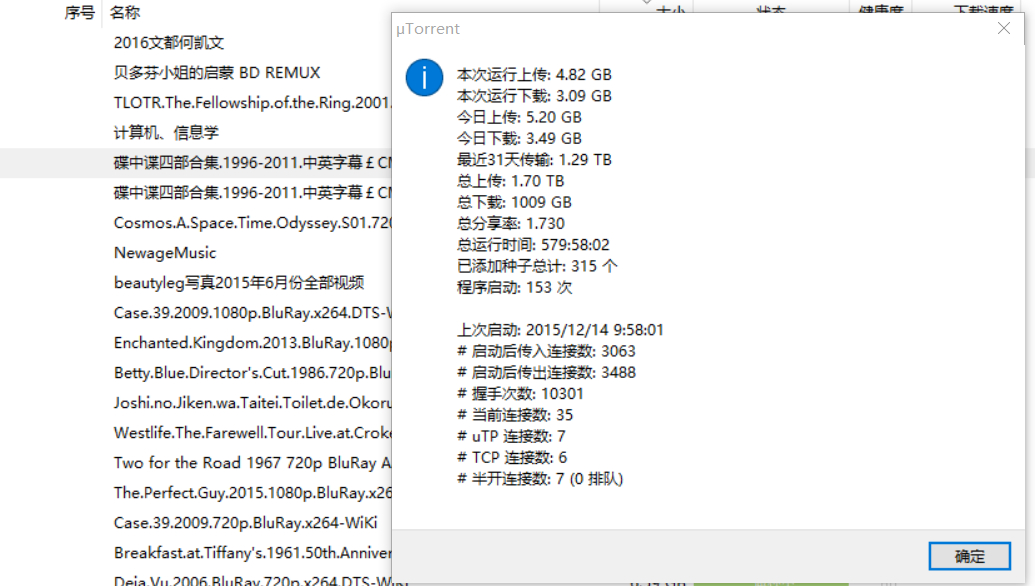Click the 半开连接数: 7 (0 排队) line
The height and width of the screenshot is (586, 1035).
[540, 479]
